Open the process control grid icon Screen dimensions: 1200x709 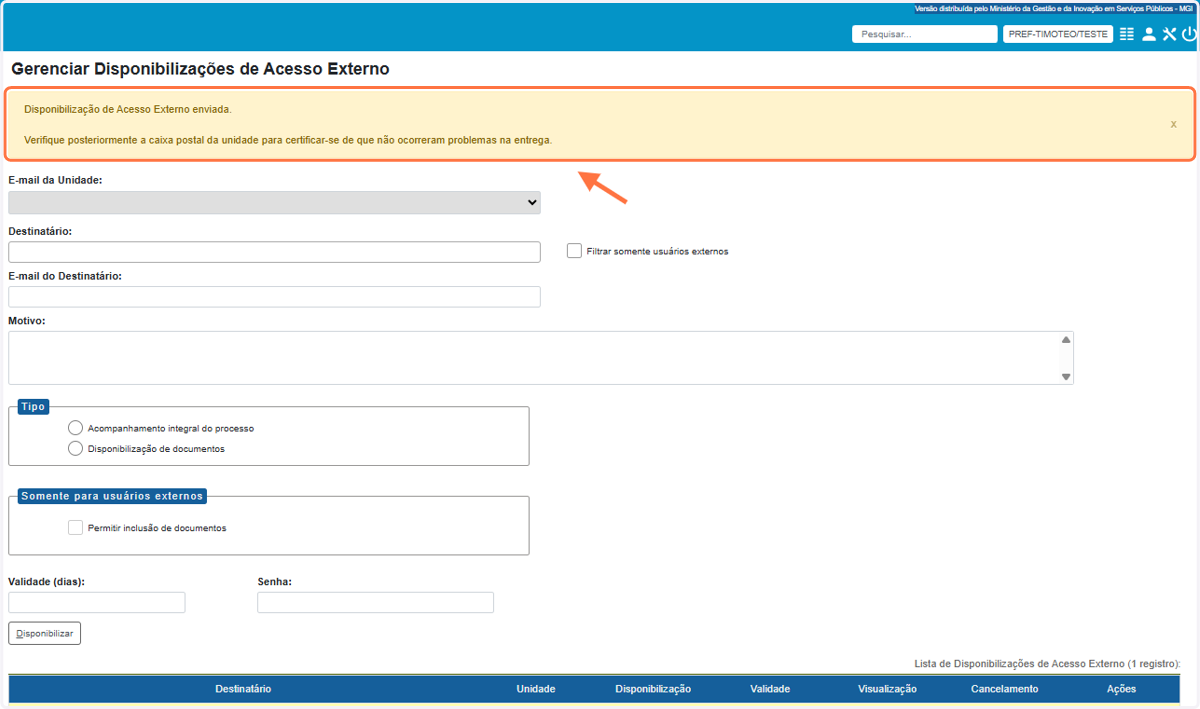click(x=1127, y=34)
